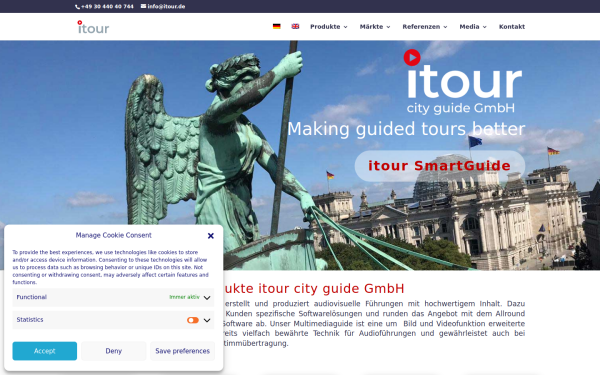Toggle the Statistics cookie switch
Image resolution: width=600 pixels, height=375 pixels.
pos(193,320)
